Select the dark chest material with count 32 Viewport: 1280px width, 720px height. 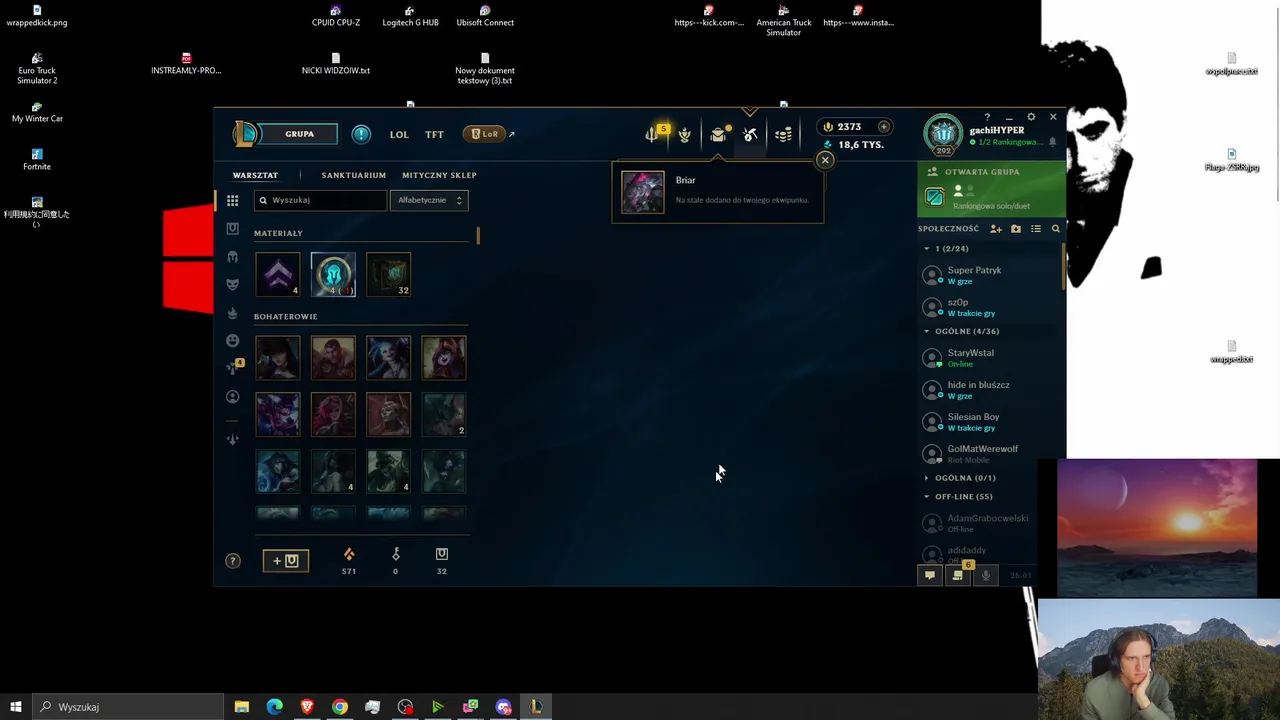(388, 275)
